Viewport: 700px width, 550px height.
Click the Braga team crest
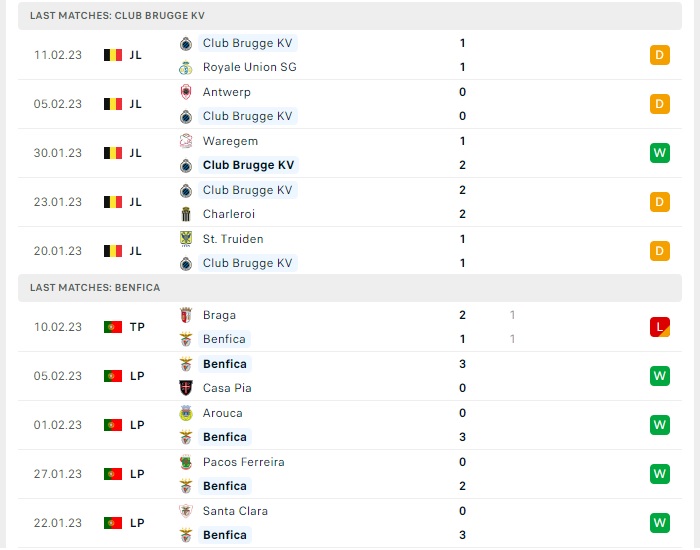point(186,315)
